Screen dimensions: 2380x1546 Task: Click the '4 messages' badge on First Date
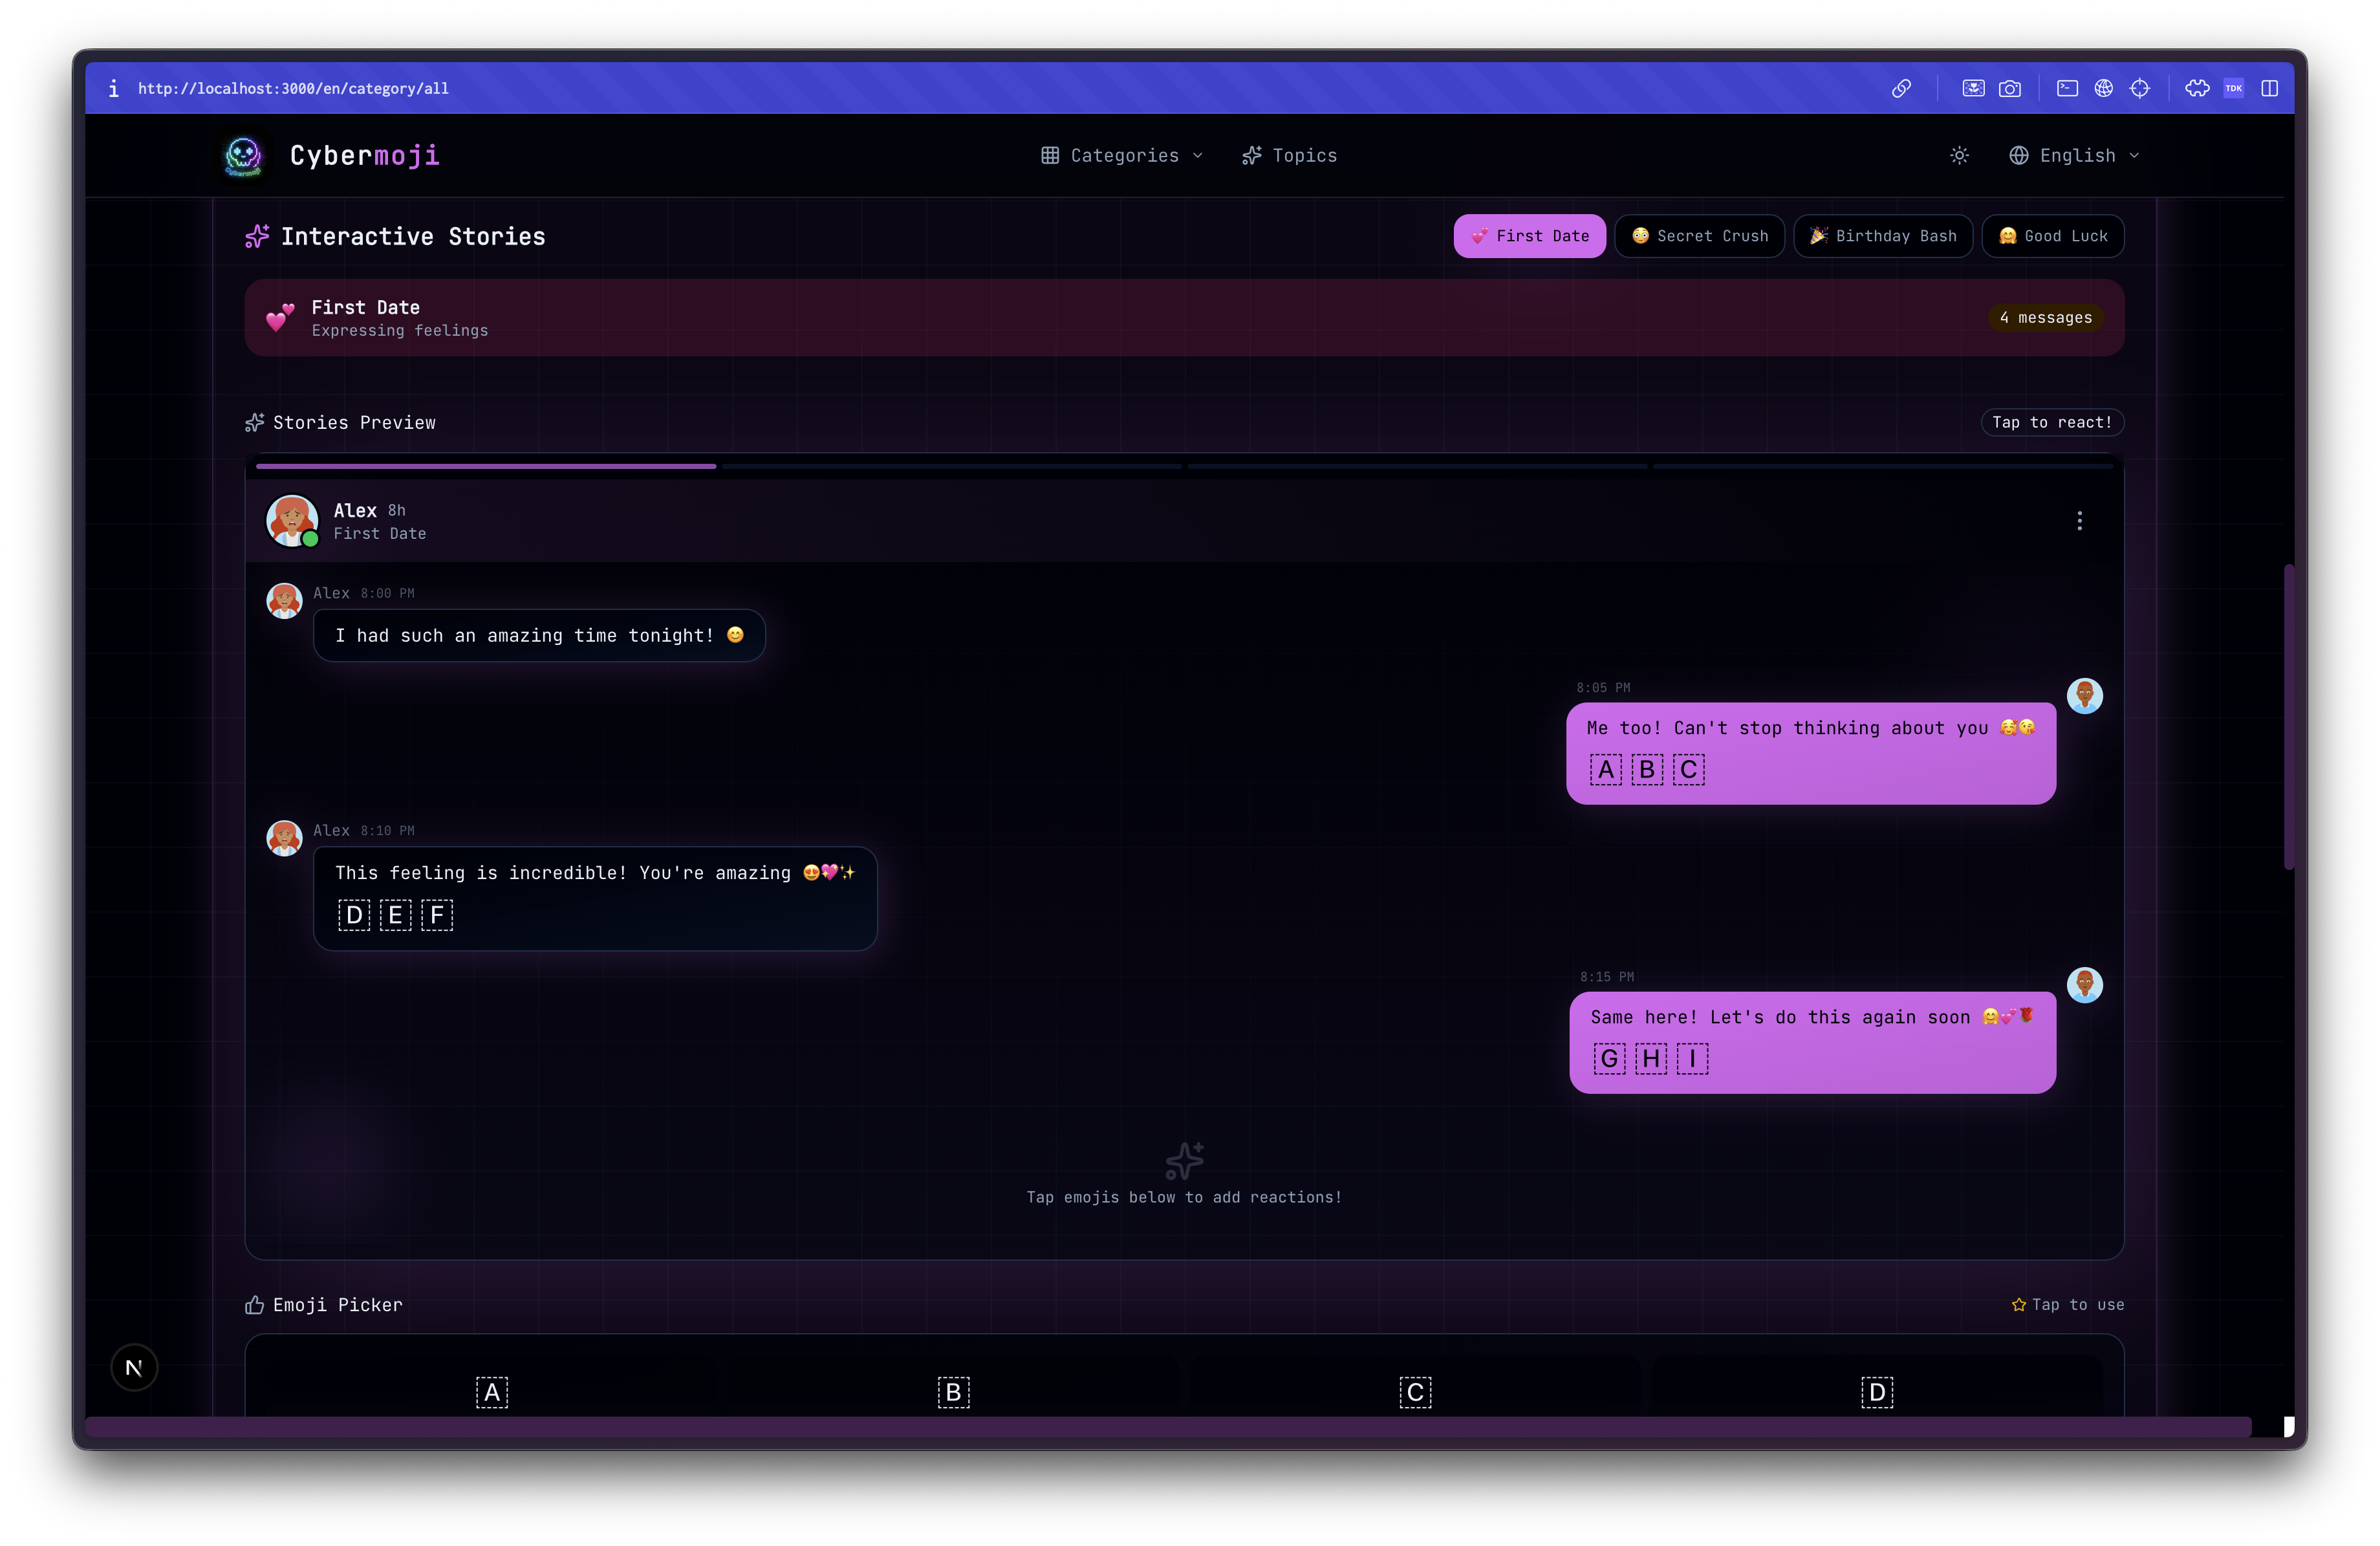point(2046,317)
